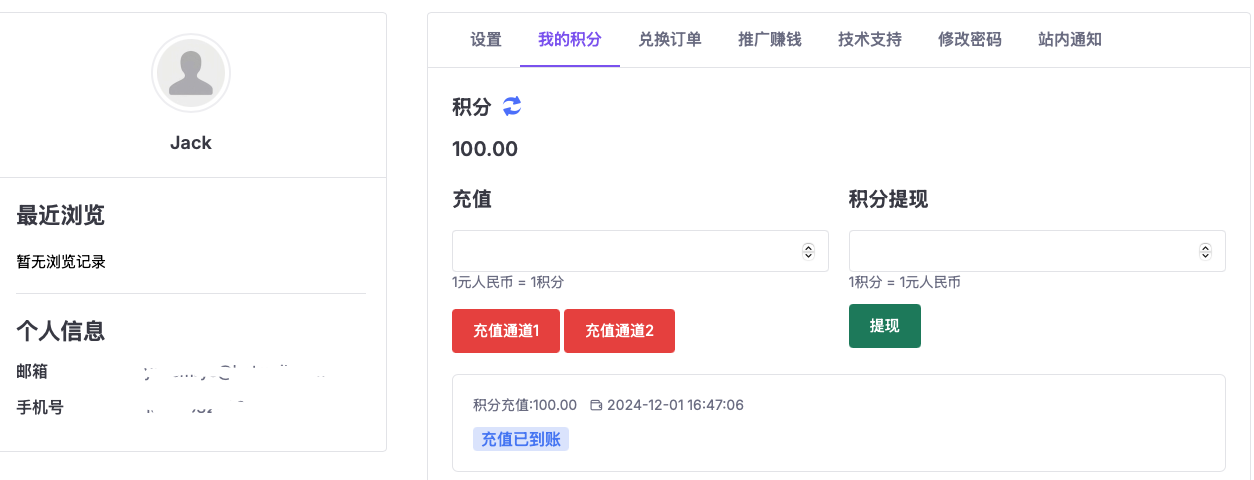Click the user avatar icon
1254x480 pixels.
191,73
